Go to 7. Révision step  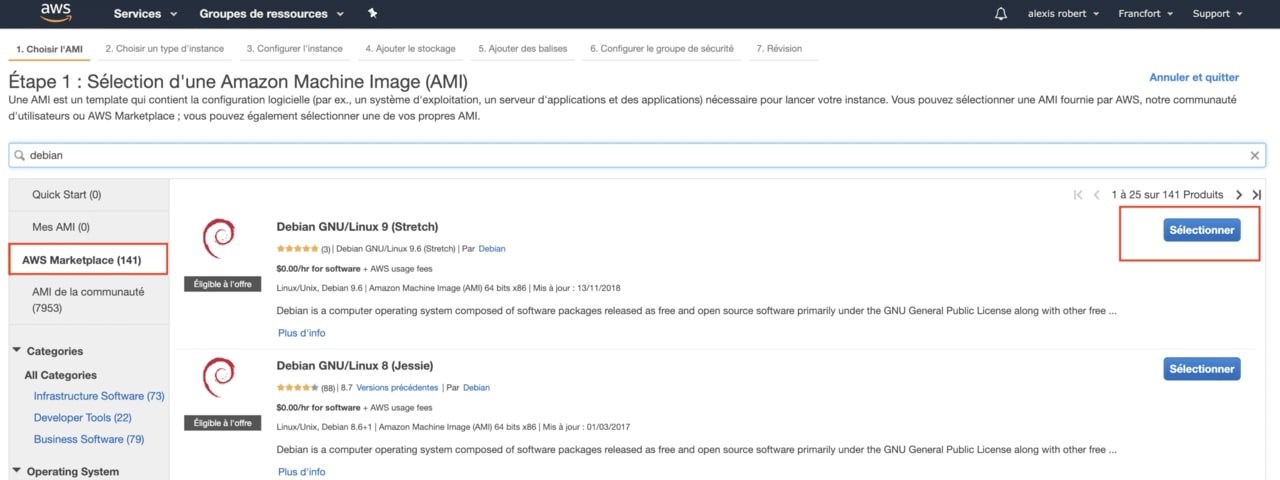click(x=779, y=48)
